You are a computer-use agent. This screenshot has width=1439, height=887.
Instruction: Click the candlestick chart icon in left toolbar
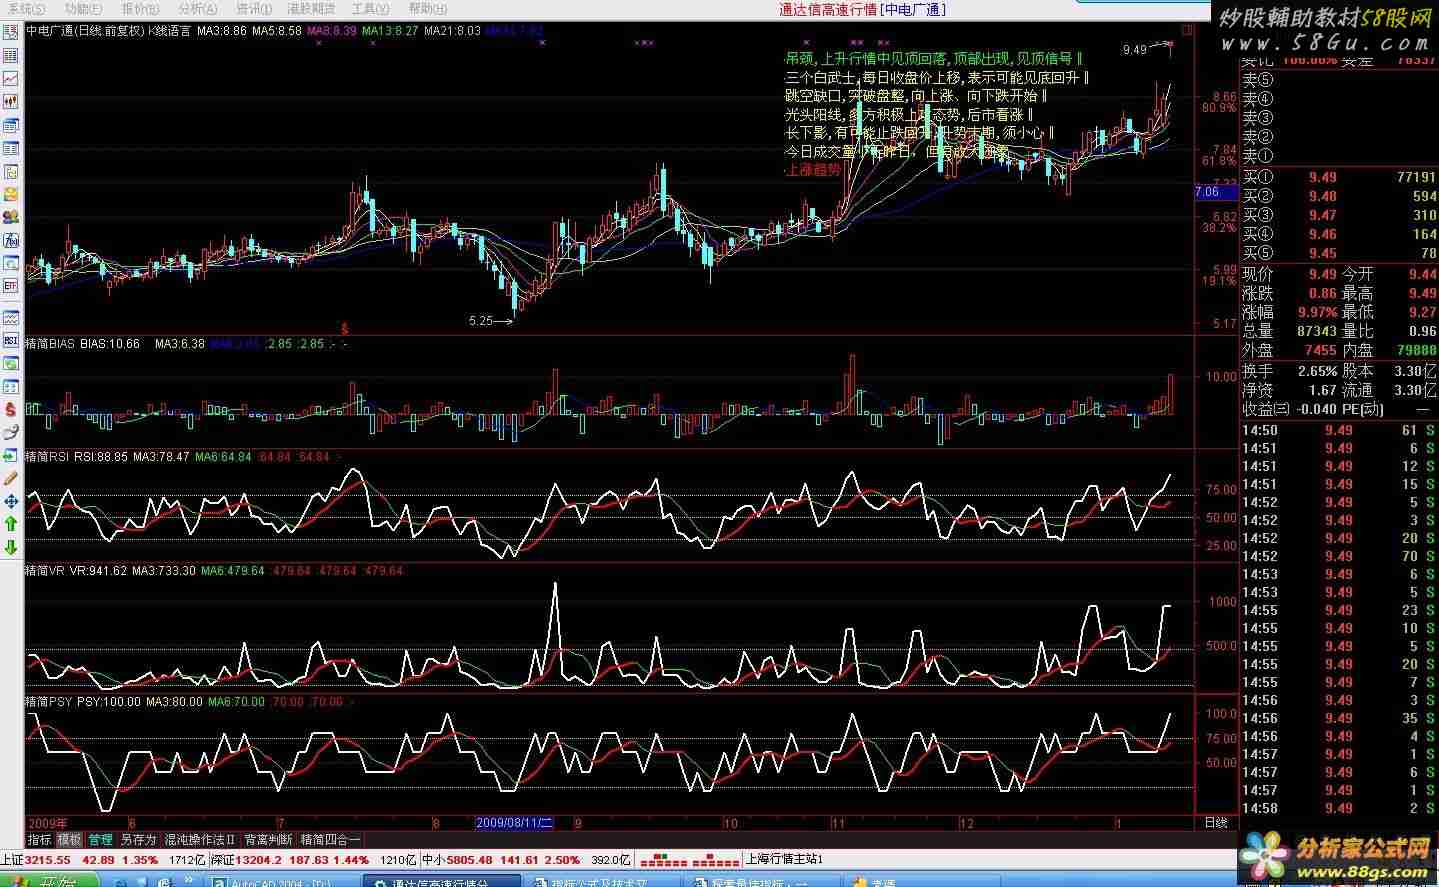point(11,102)
